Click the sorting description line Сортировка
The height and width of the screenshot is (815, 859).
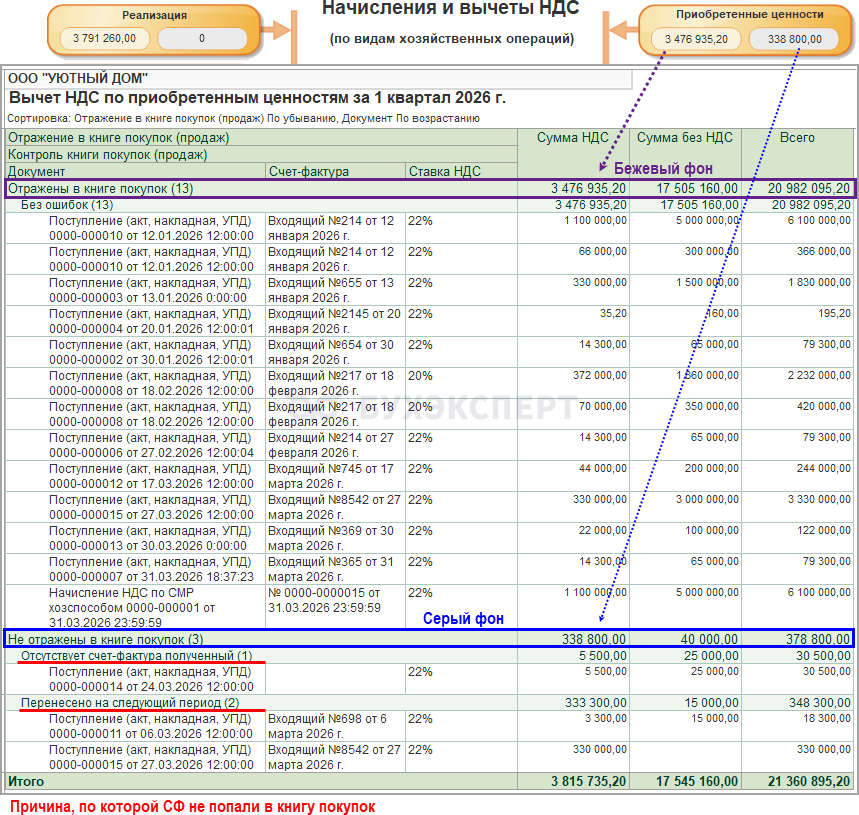[x=243, y=118]
